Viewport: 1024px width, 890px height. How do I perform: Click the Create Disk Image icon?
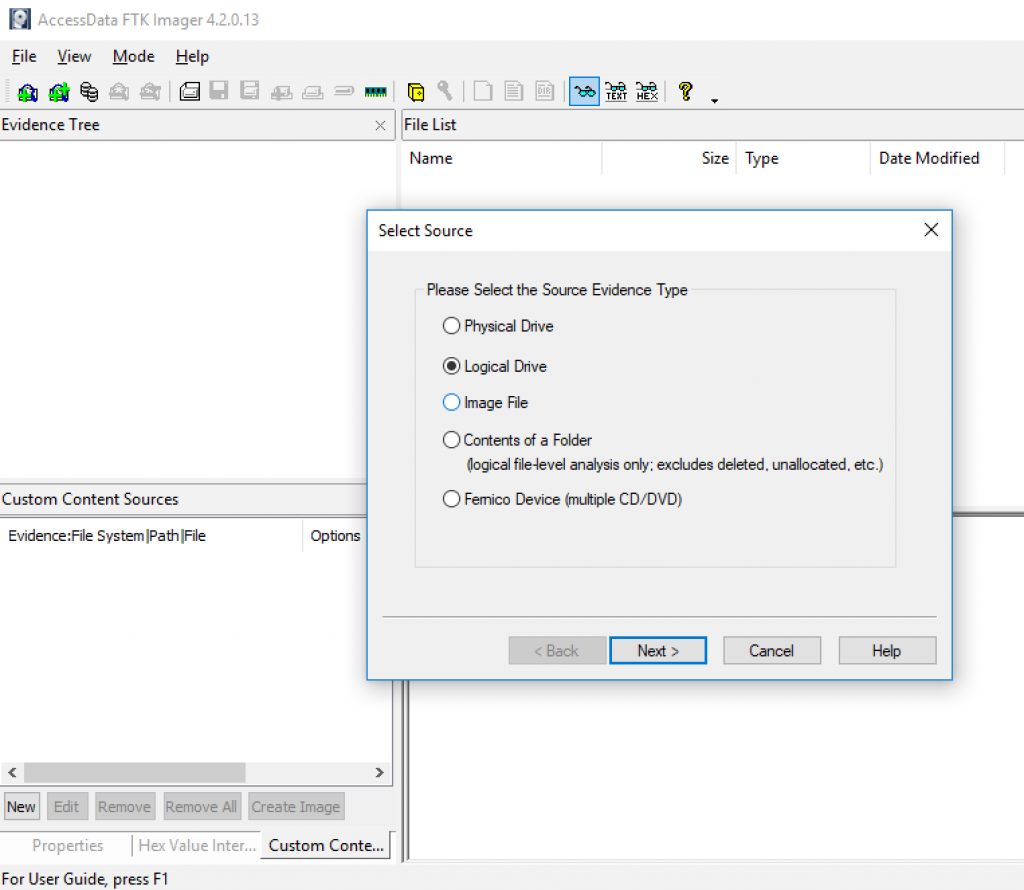(x=189, y=92)
